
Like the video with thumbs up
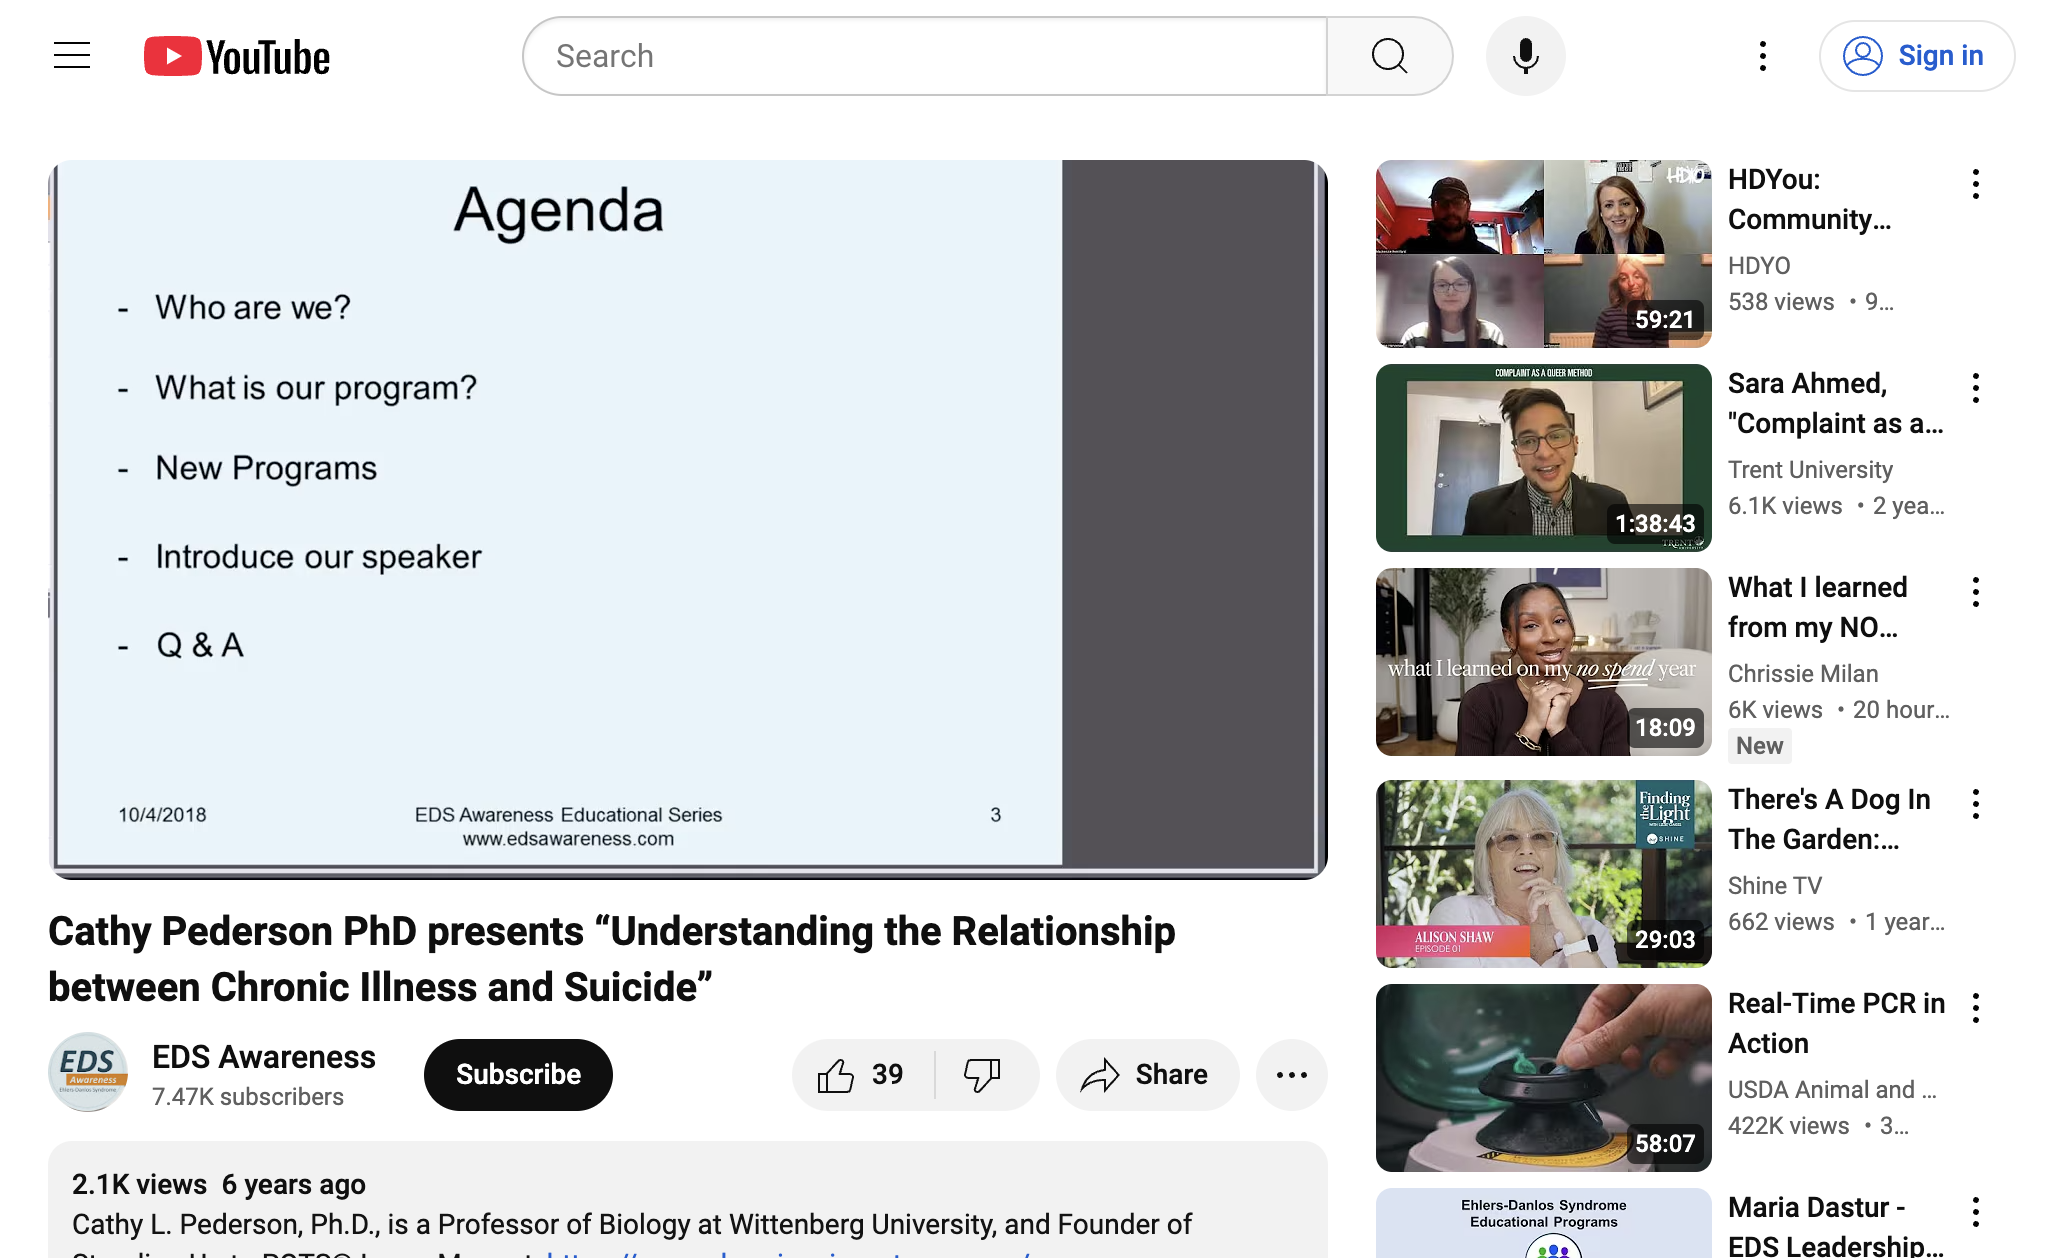tap(862, 1075)
